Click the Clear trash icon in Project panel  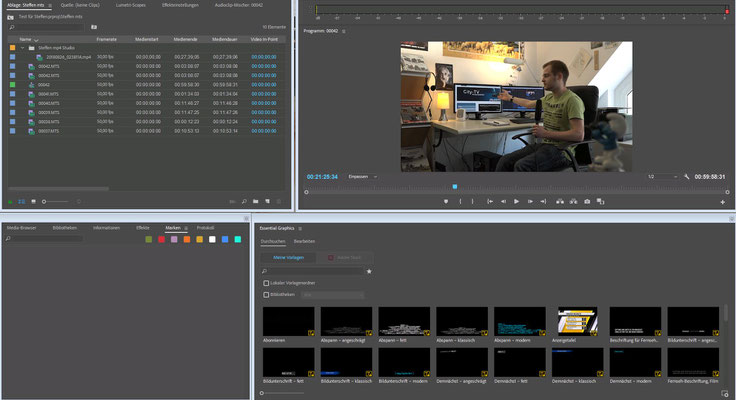pyautogui.click(x=279, y=201)
